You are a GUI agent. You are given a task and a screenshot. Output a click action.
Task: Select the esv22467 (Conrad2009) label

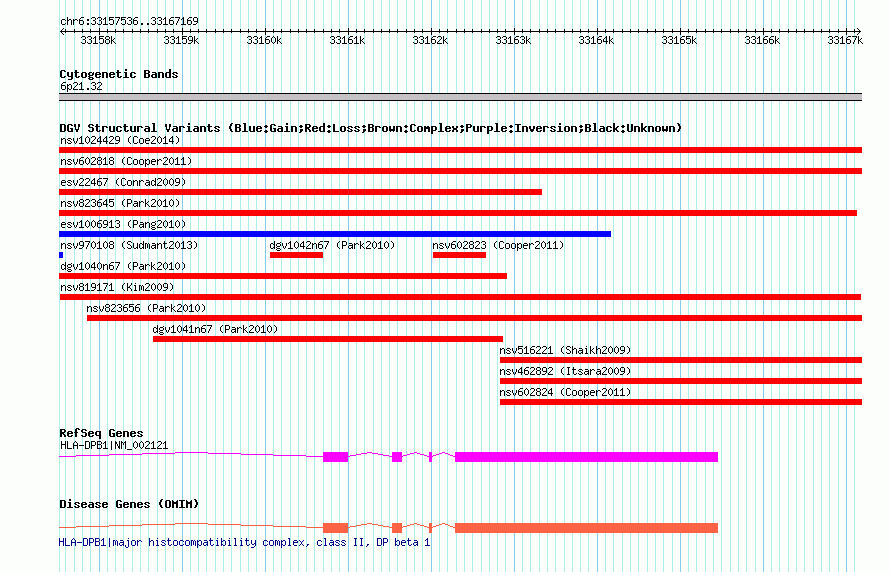(x=123, y=182)
